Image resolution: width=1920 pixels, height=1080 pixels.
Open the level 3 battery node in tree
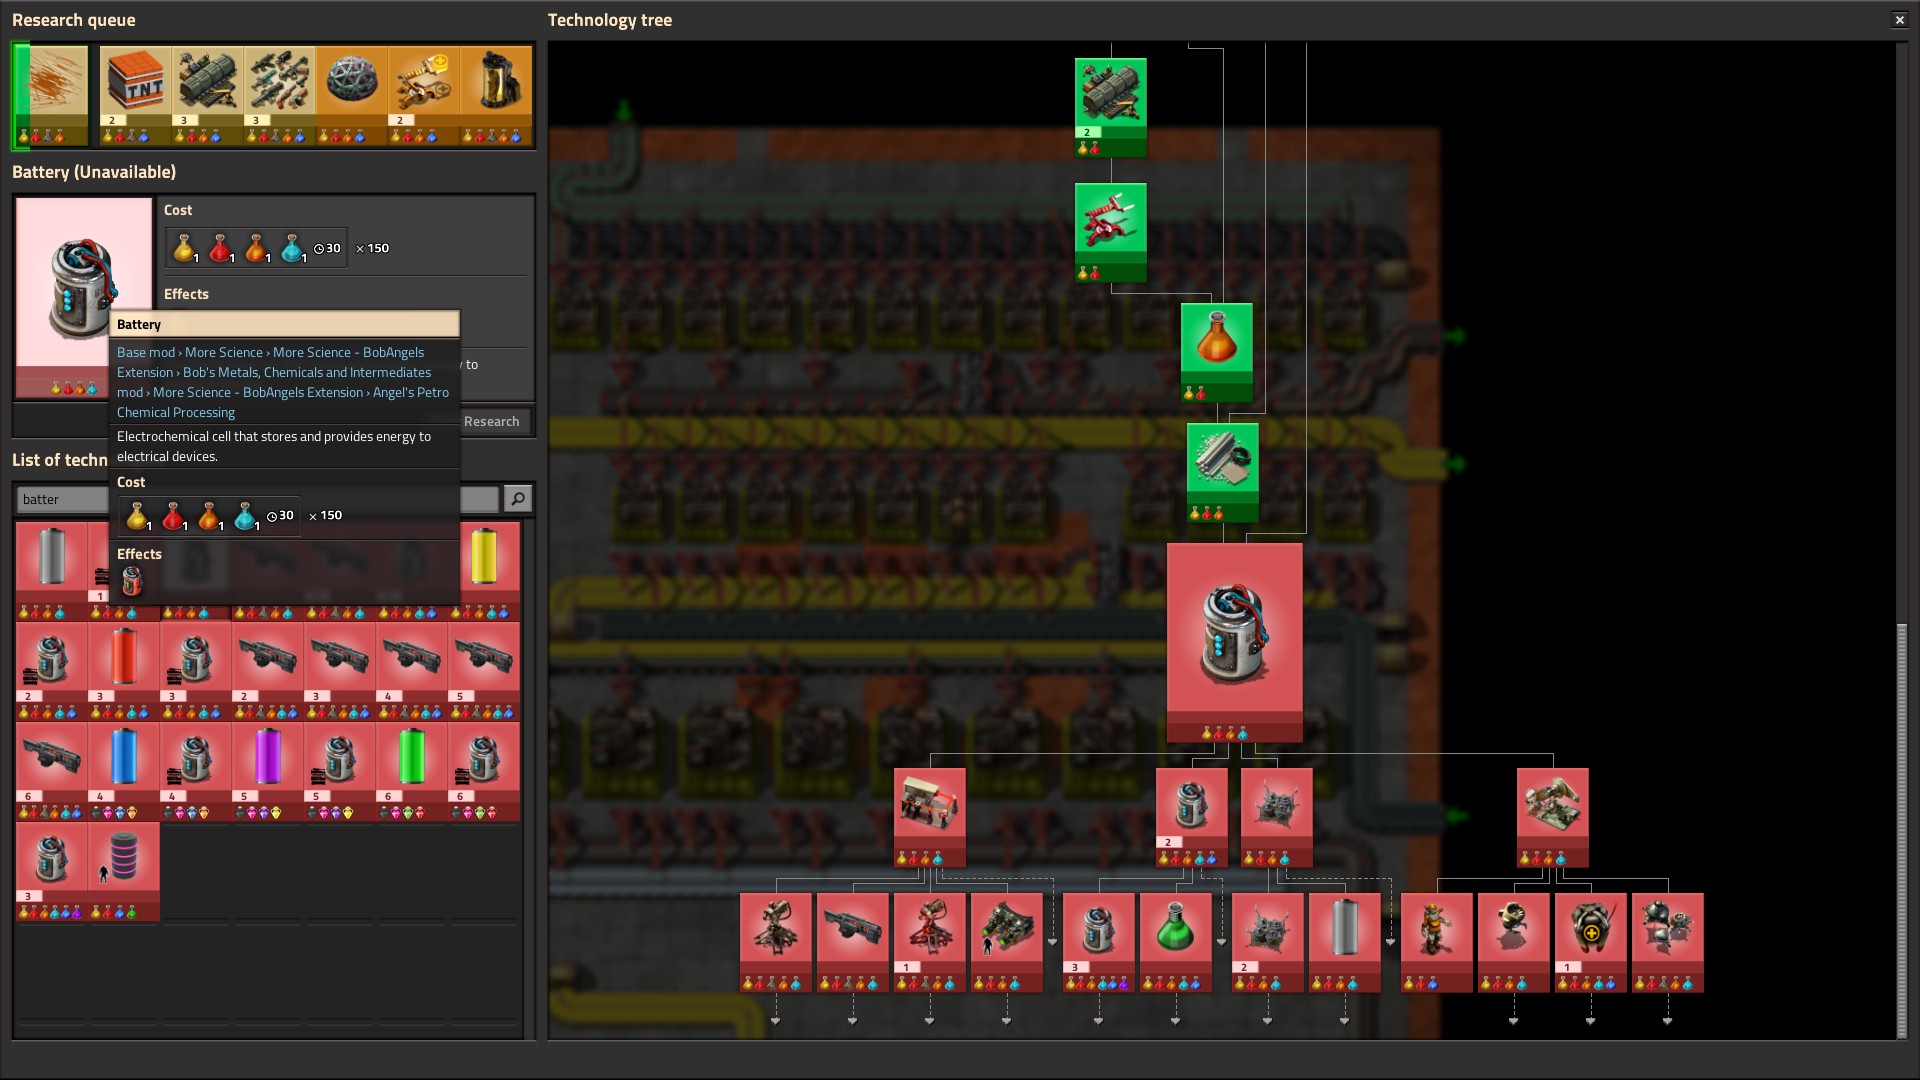pyautogui.click(x=1098, y=942)
